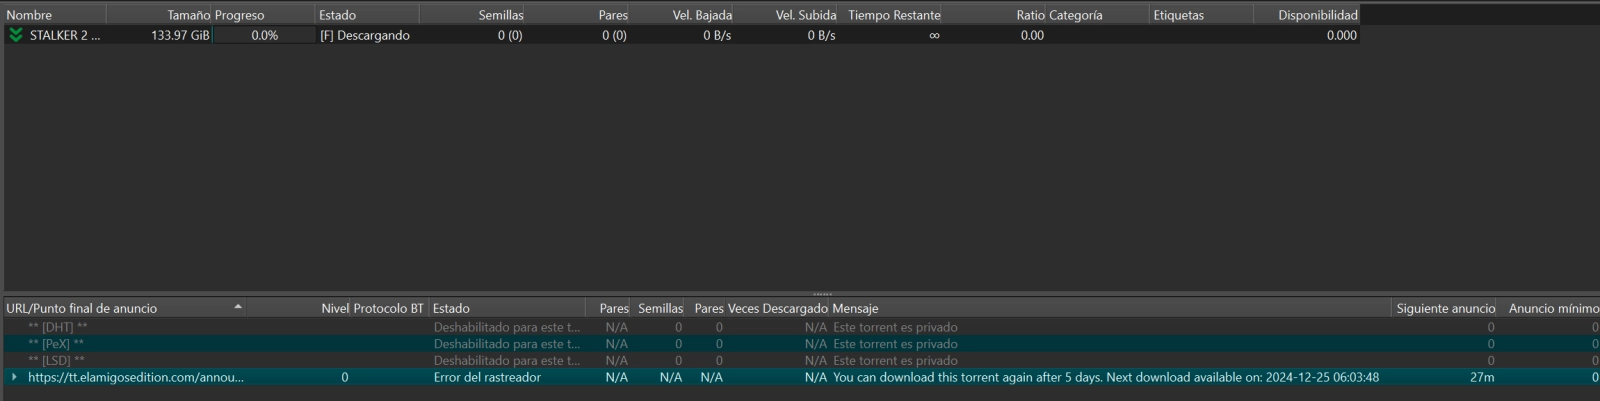This screenshot has height=401, width=1600.
Task: Click the 0.0% progress bar of the torrent
Action: point(264,35)
